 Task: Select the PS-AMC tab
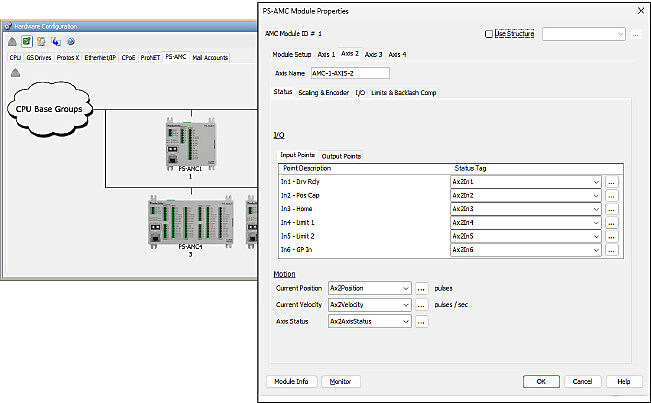(x=176, y=56)
